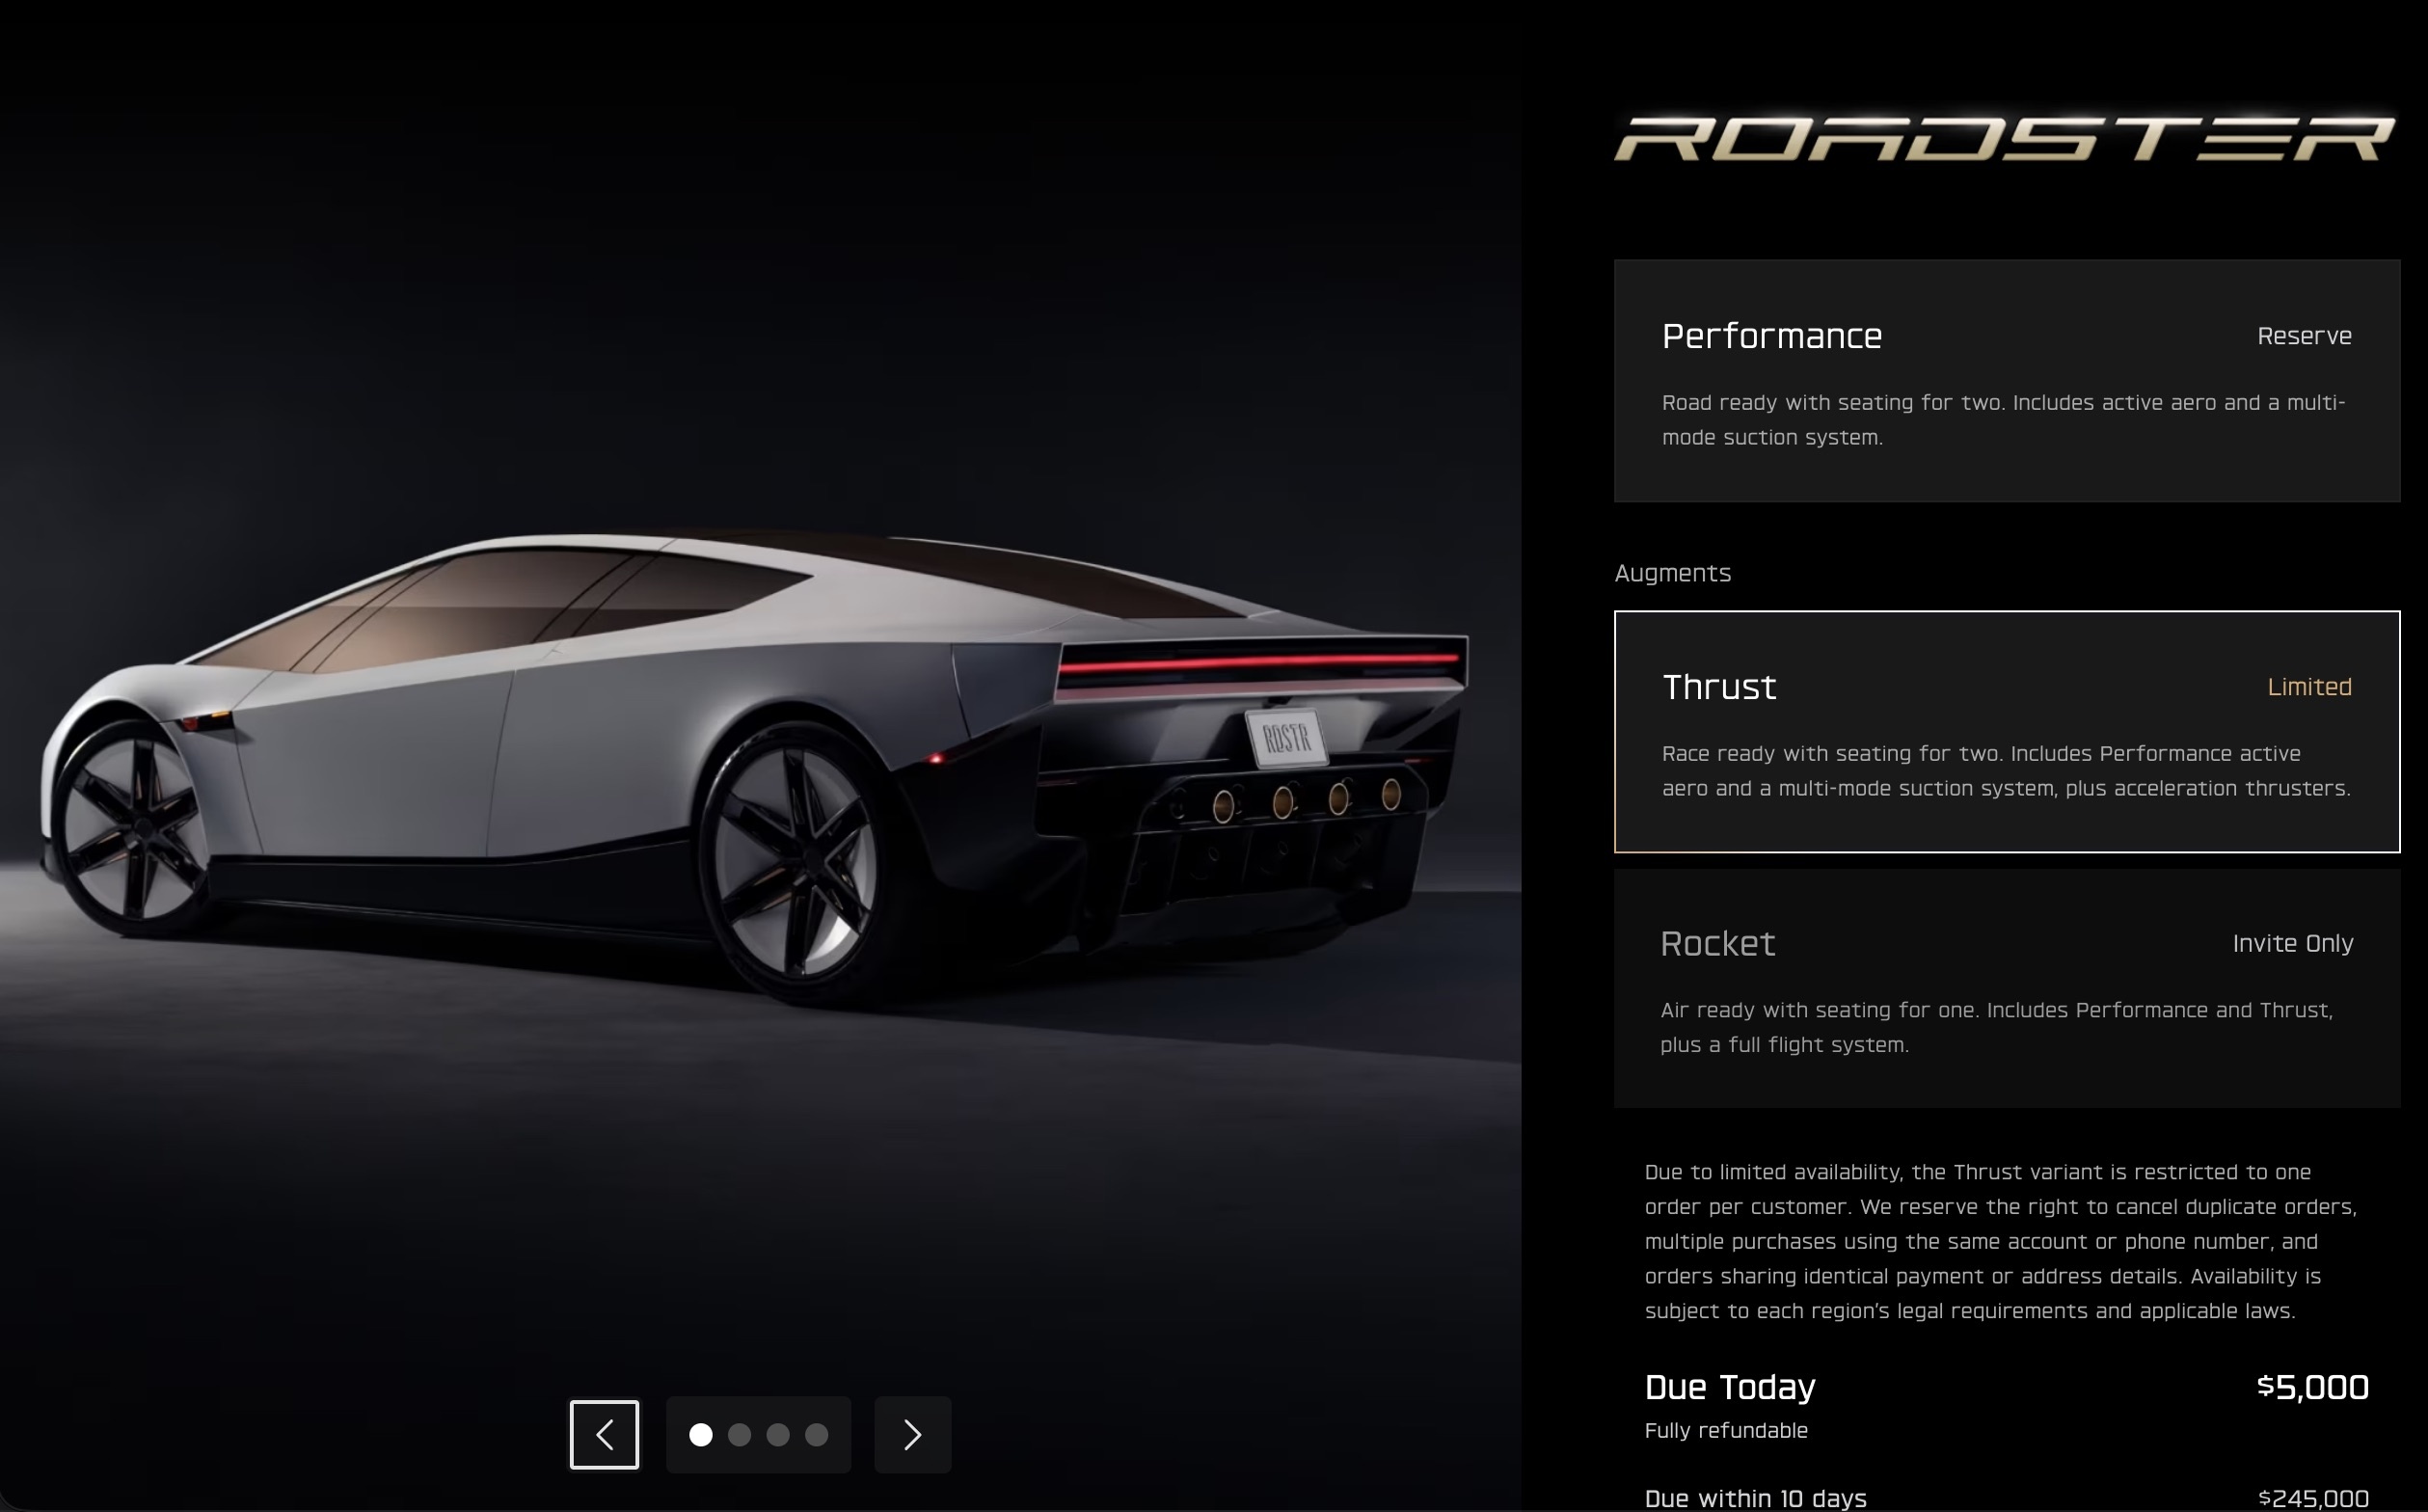
Task: Click the $245,000 amount
Action: 2313,1498
